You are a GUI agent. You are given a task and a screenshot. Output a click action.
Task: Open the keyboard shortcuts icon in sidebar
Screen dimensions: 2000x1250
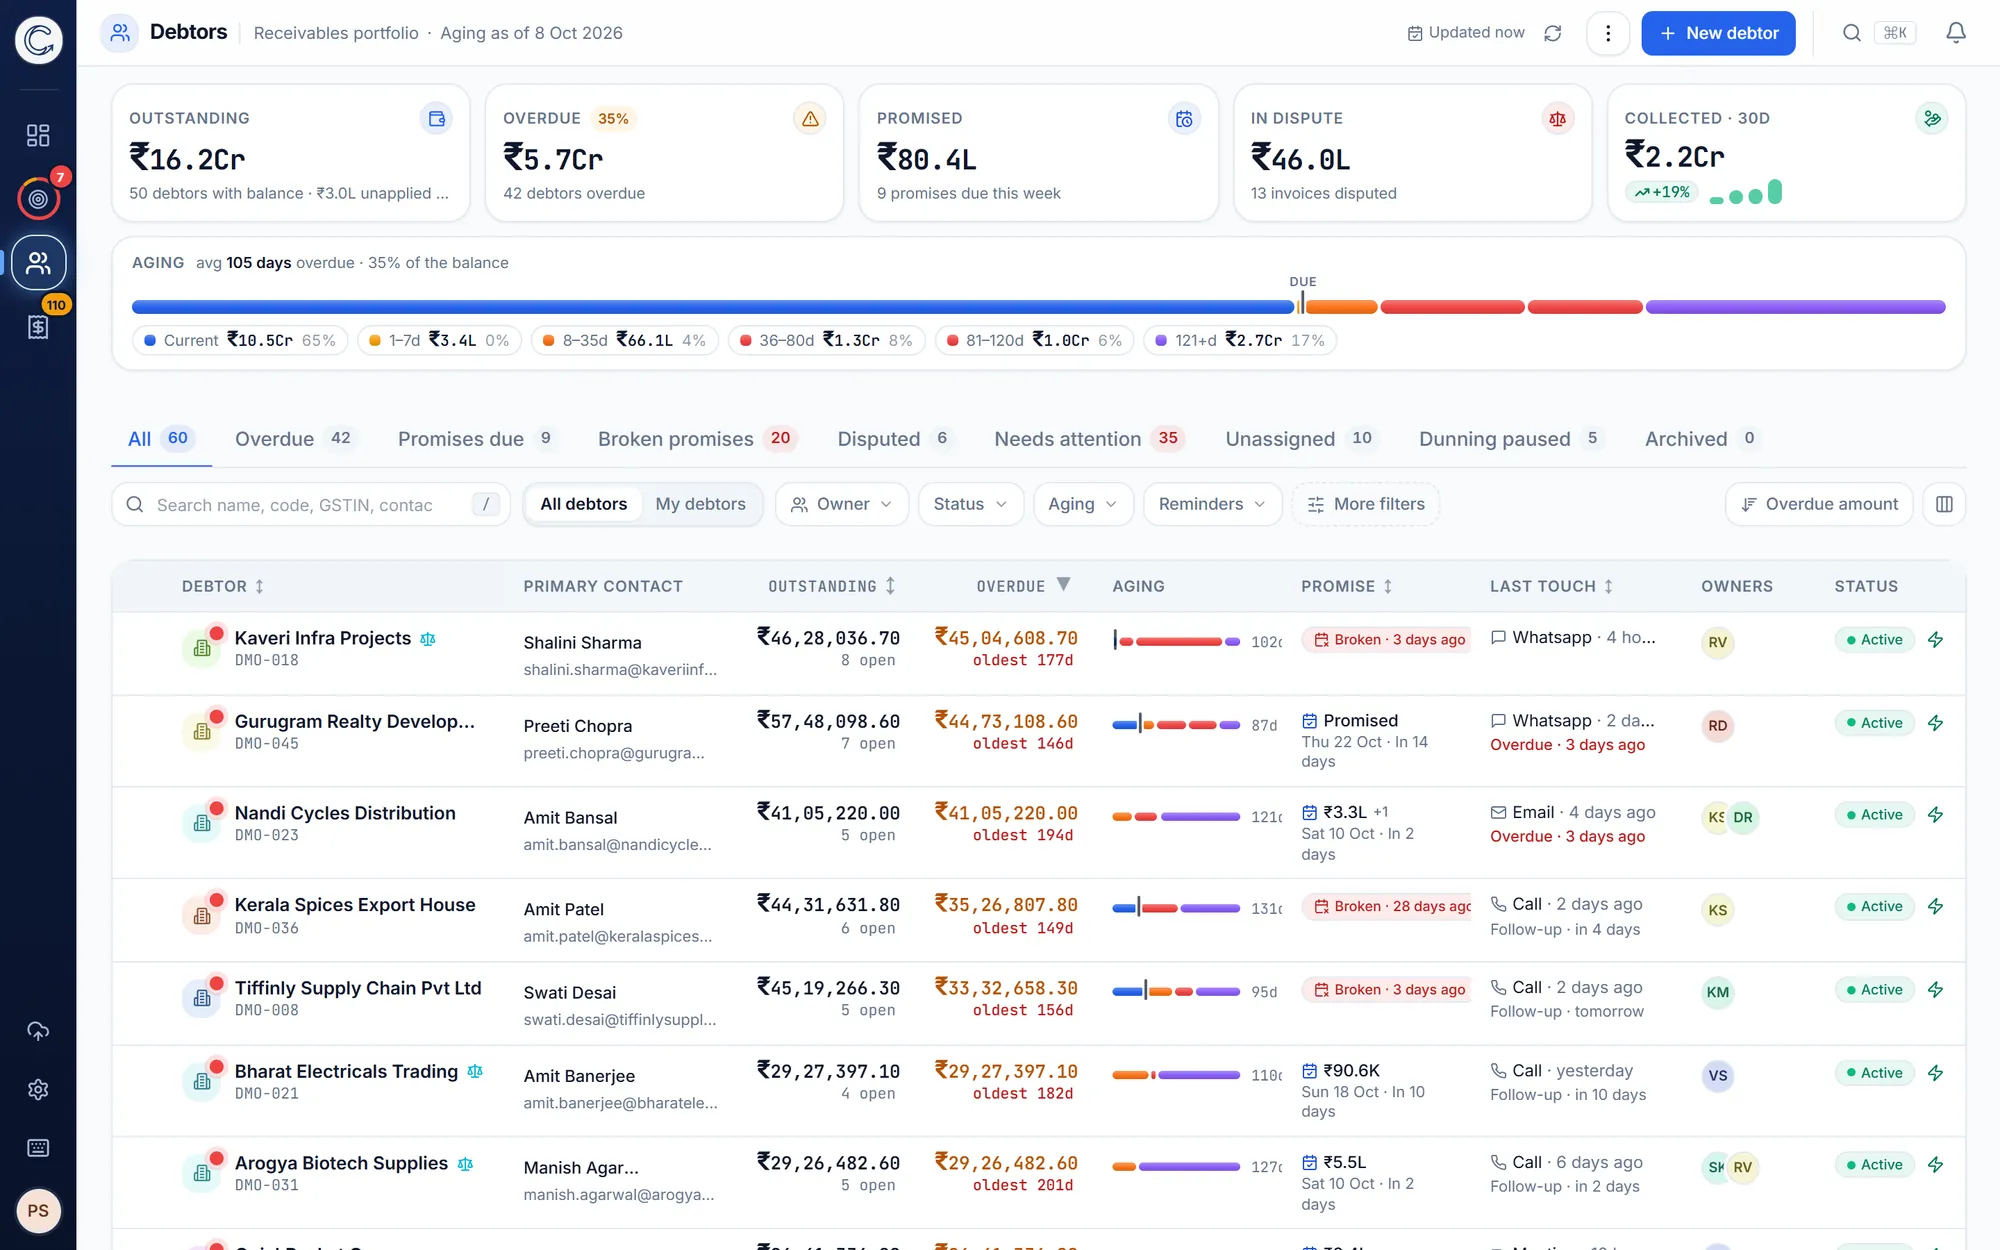38,1148
